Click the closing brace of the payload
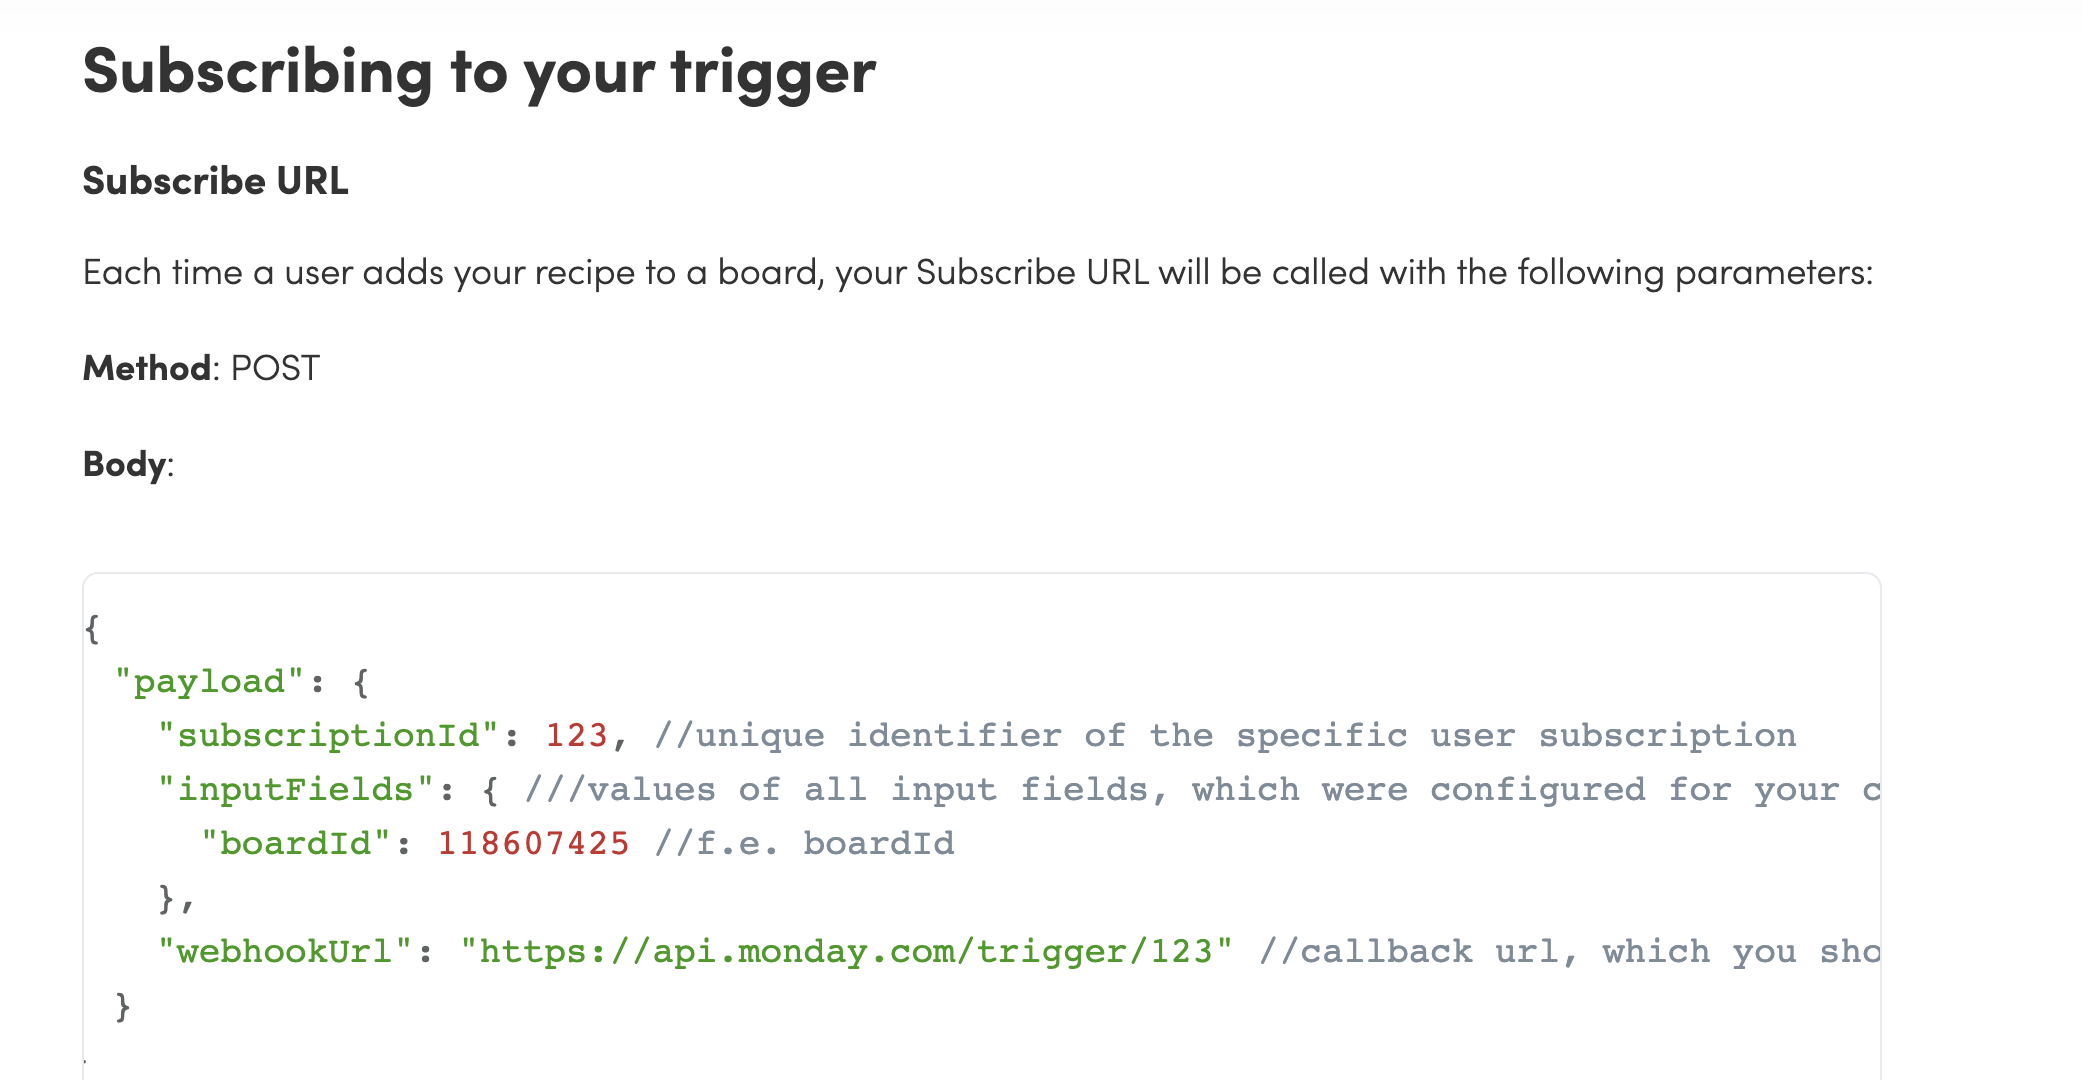This screenshot has width=2082, height=1080. click(x=123, y=1005)
